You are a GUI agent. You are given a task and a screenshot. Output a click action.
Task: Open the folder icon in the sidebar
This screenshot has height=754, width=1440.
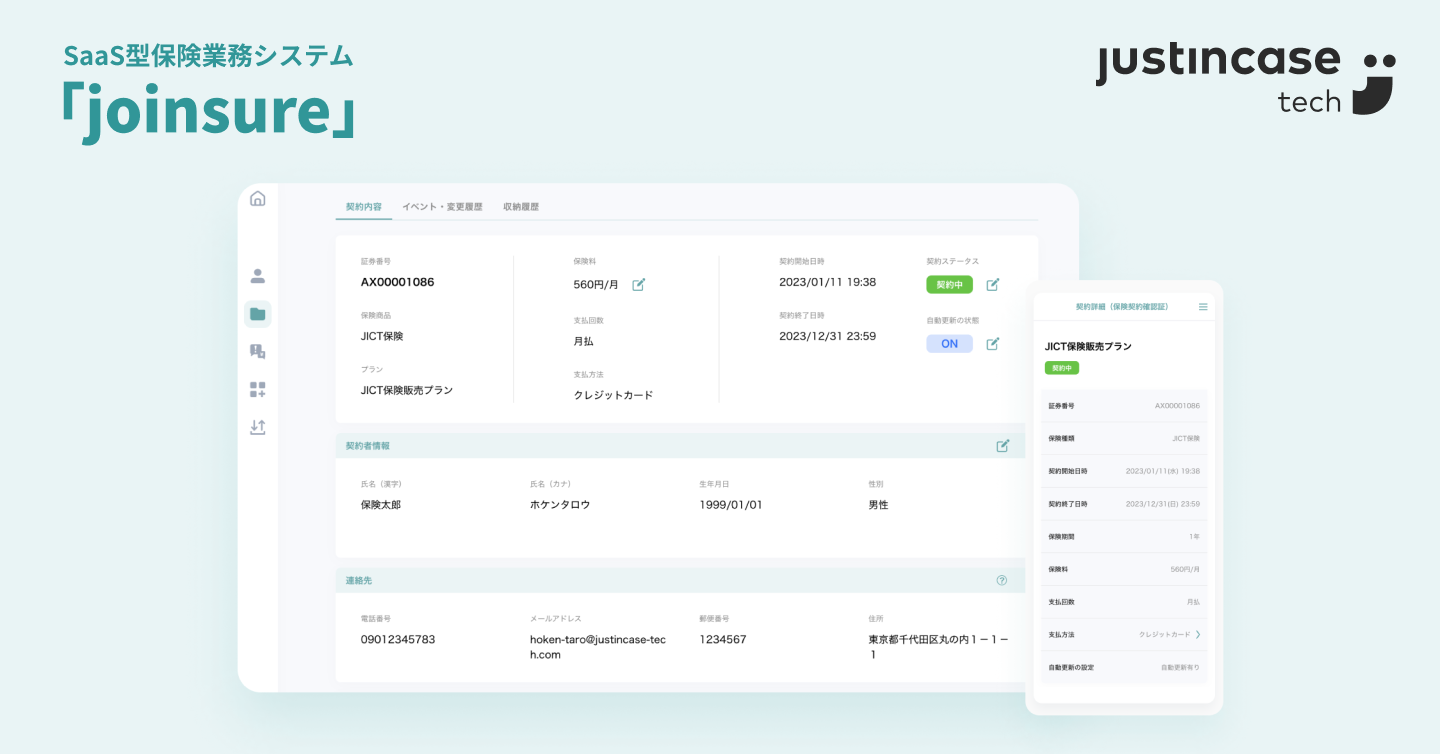258,314
